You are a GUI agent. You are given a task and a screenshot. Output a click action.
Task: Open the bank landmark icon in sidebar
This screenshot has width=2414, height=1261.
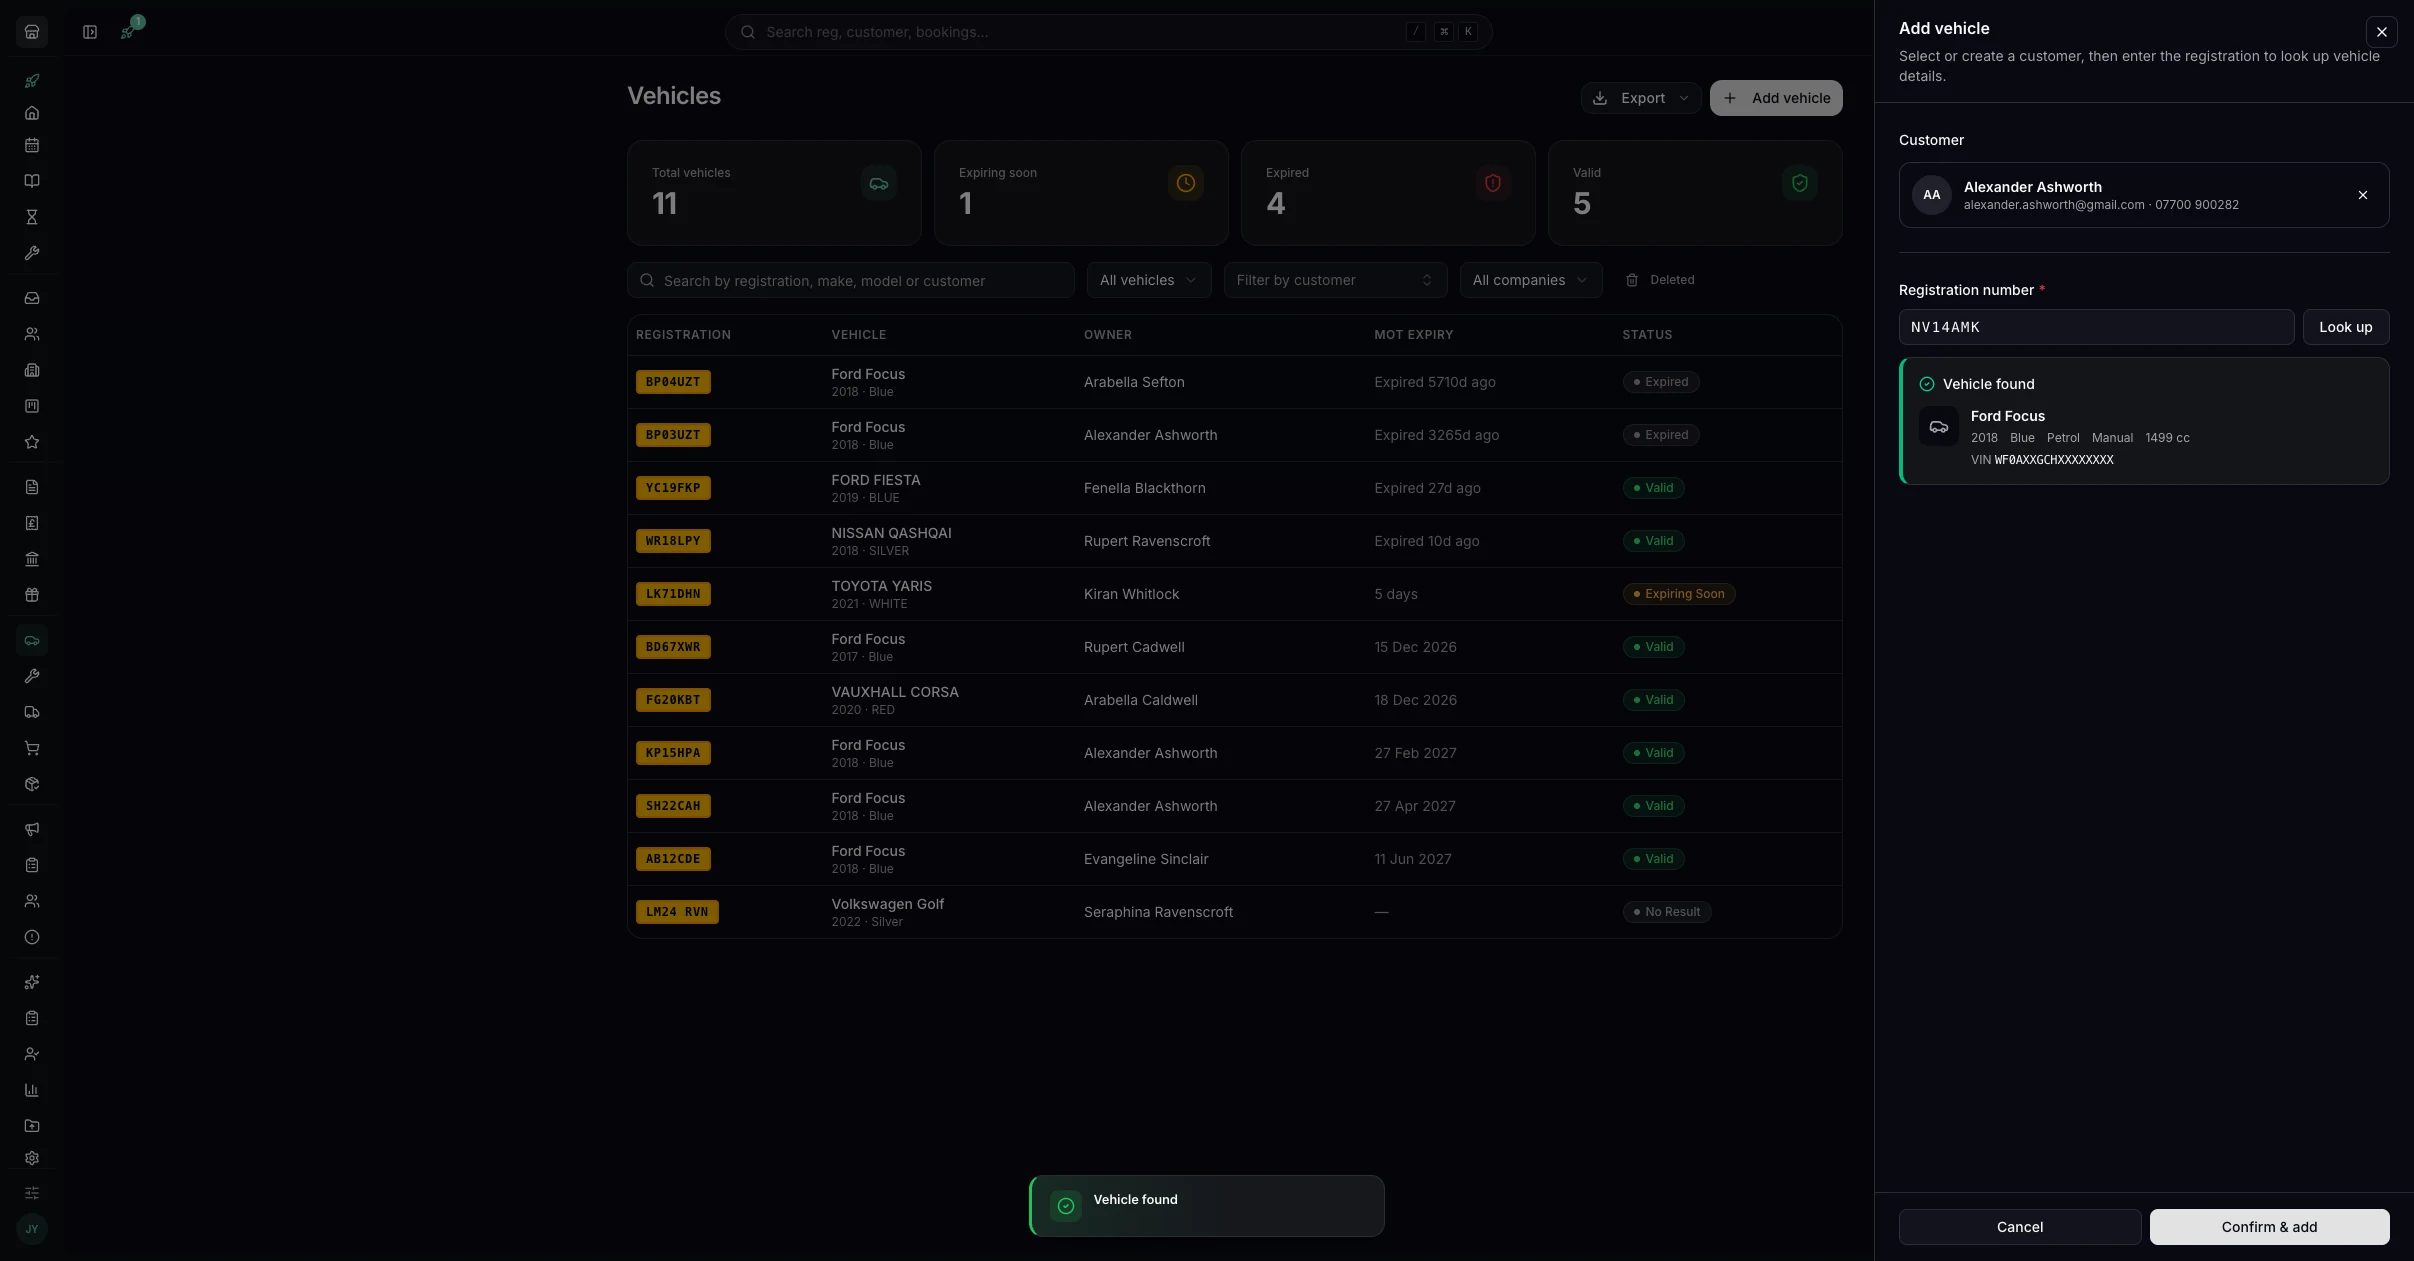point(32,559)
